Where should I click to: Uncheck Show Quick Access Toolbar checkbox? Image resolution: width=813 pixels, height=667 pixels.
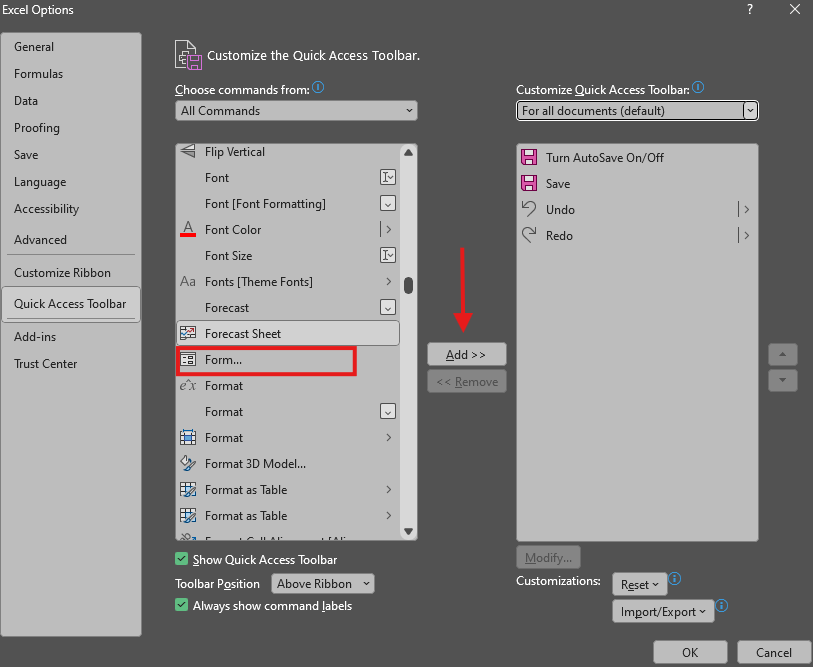pyautogui.click(x=182, y=560)
